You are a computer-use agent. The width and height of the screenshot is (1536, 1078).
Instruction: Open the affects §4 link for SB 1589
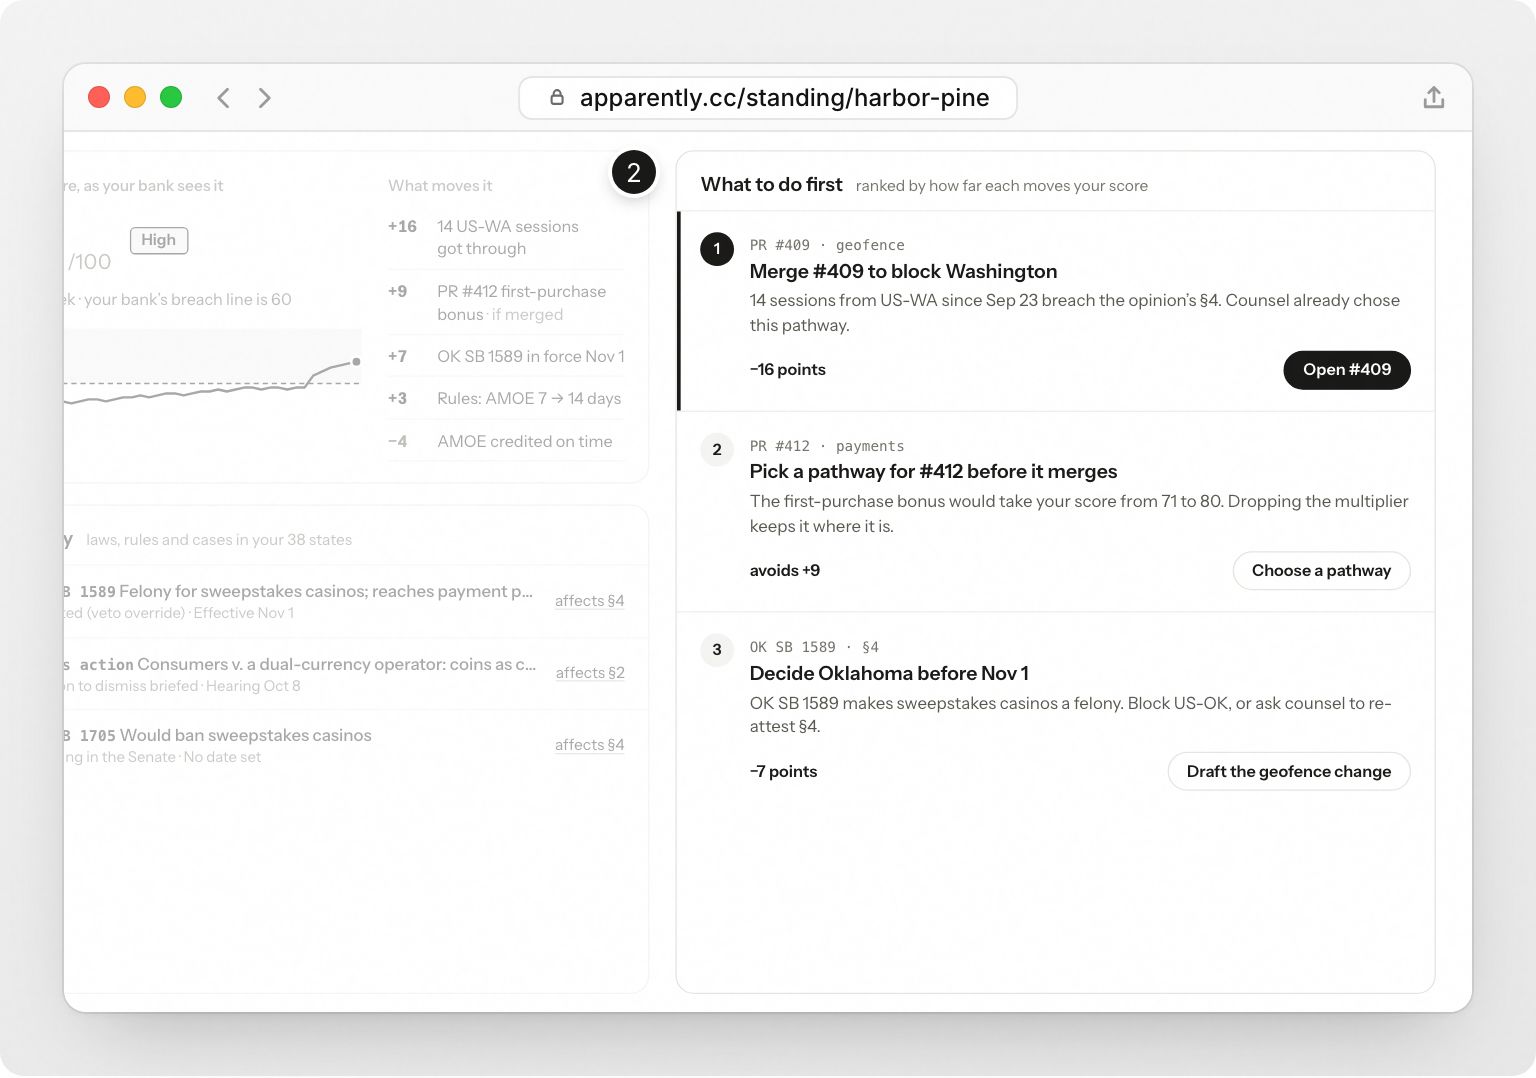589,601
